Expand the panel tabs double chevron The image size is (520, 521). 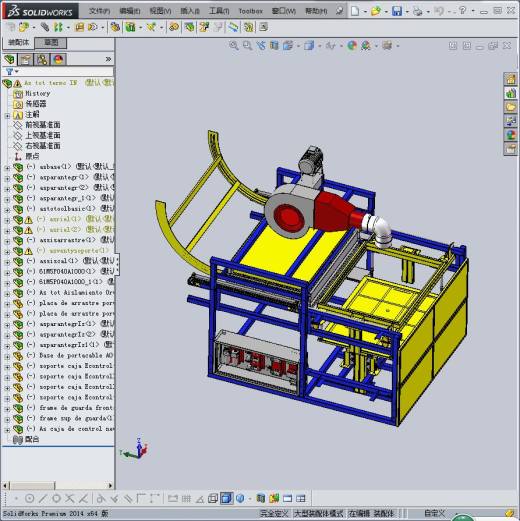[x=108, y=59]
